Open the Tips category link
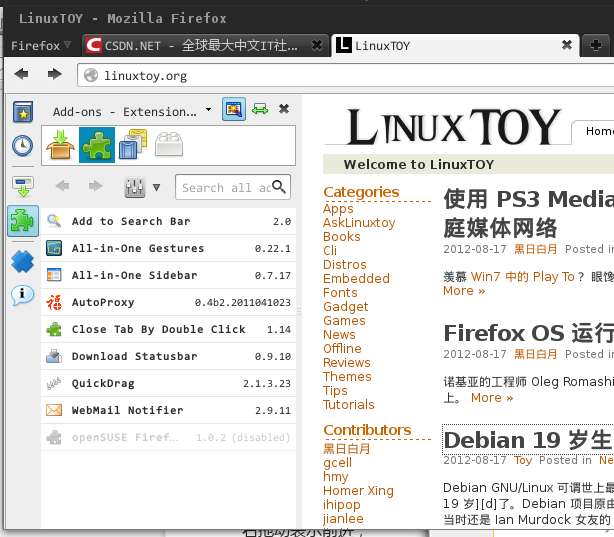The image size is (614, 537). (335, 391)
